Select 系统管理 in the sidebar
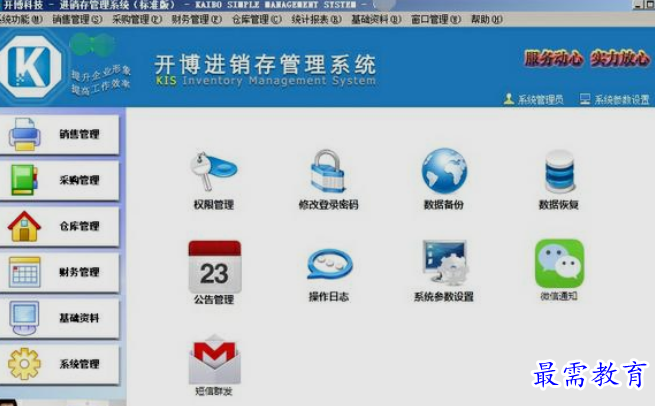The width and height of the screenshot is (655, 406). click(59, 364)
